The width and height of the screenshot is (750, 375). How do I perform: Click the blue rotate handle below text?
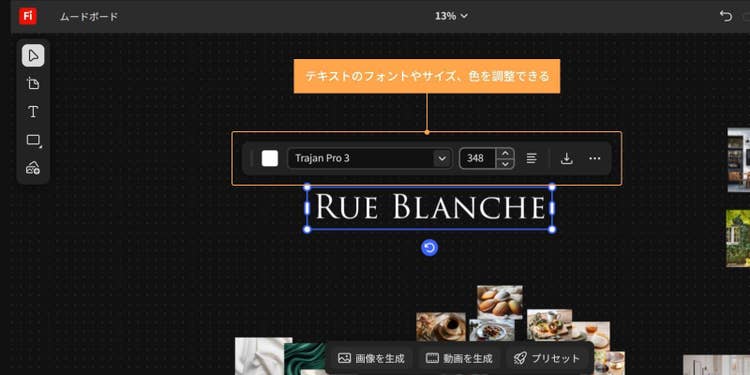tap(430, 248)
